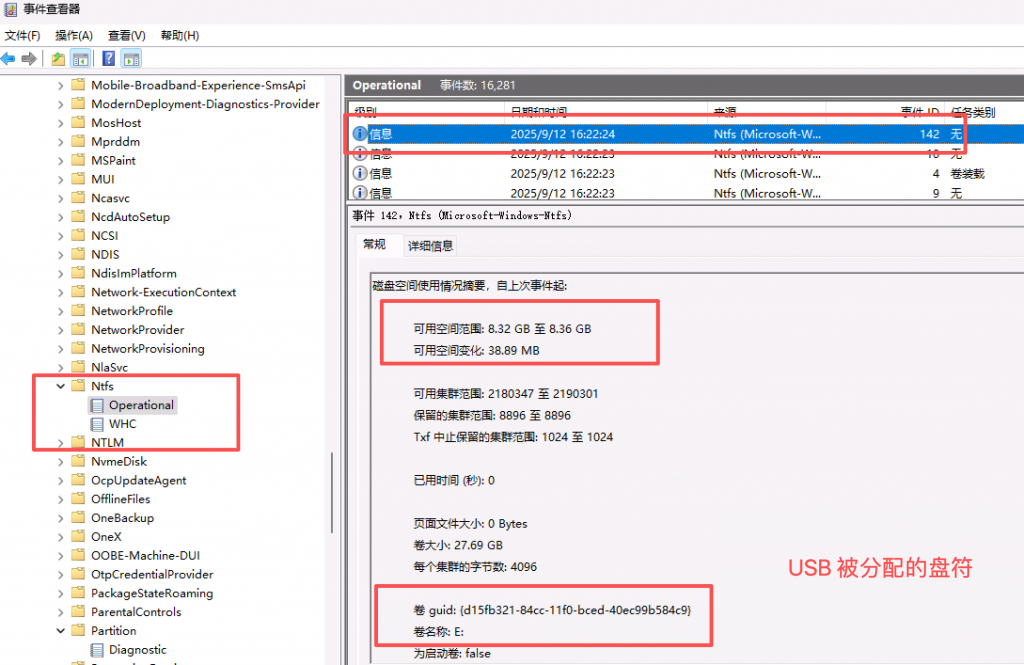Viewport: 1024px width, 665px height.
Task: Expand the NTLM folder node
Action: coord(60,443)
